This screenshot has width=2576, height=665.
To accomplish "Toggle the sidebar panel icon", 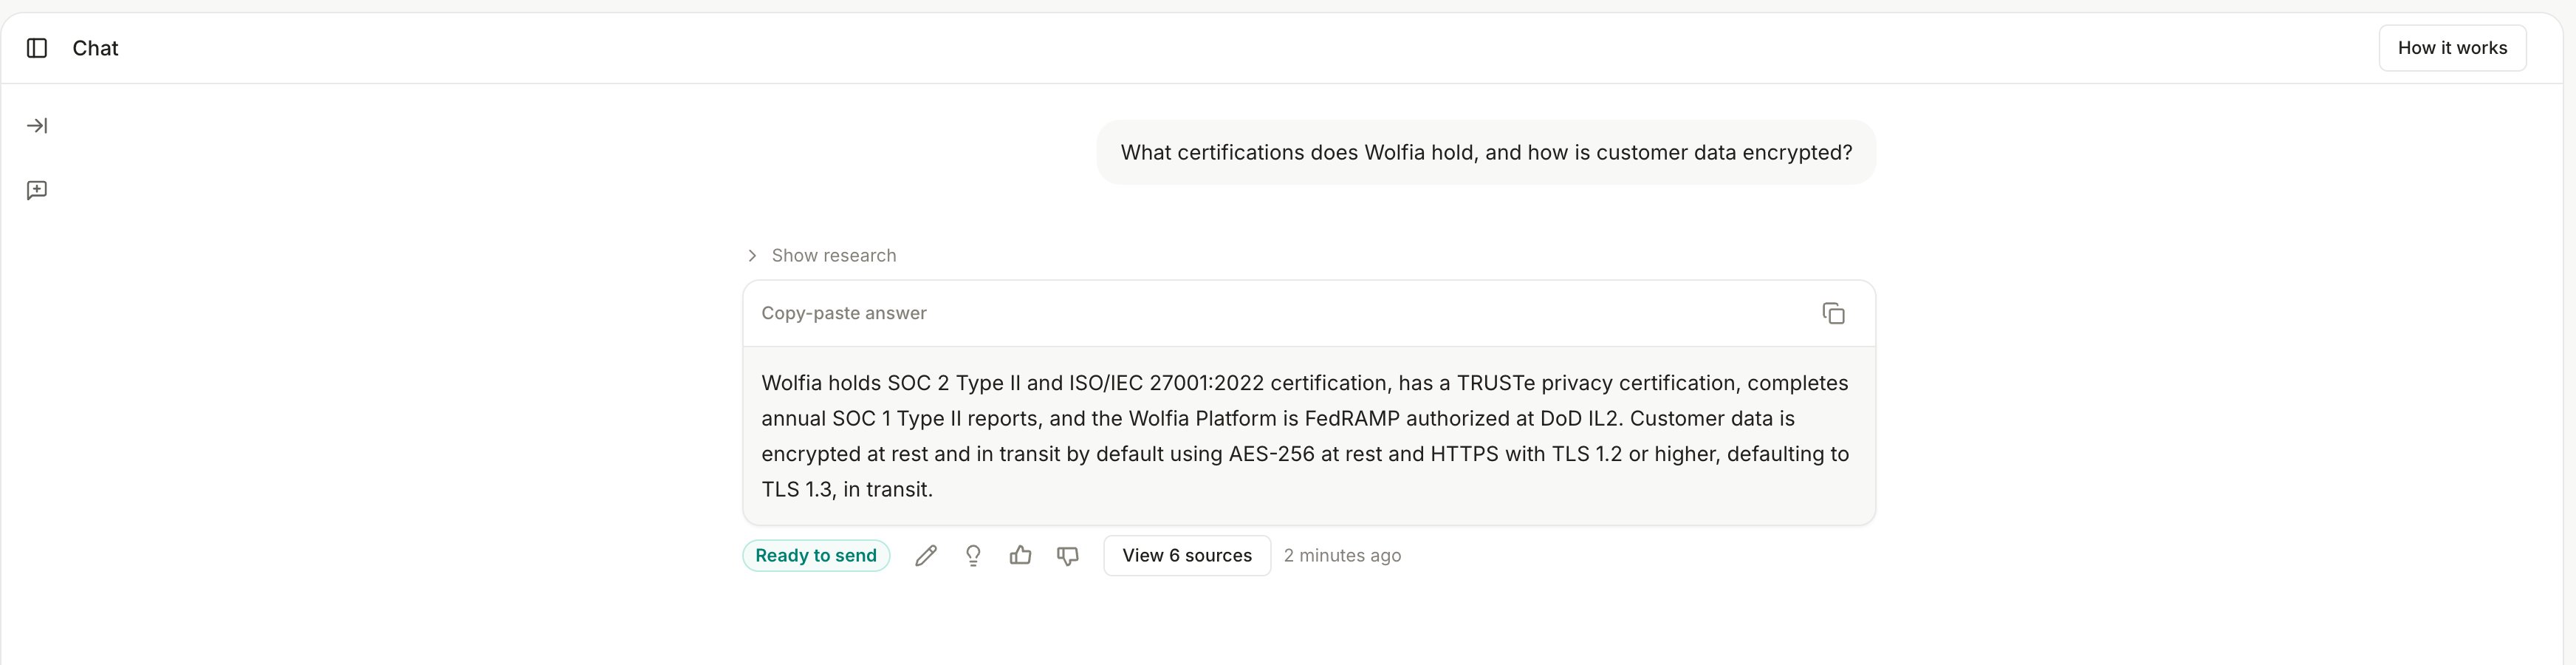I will click(x=37, y=48).
